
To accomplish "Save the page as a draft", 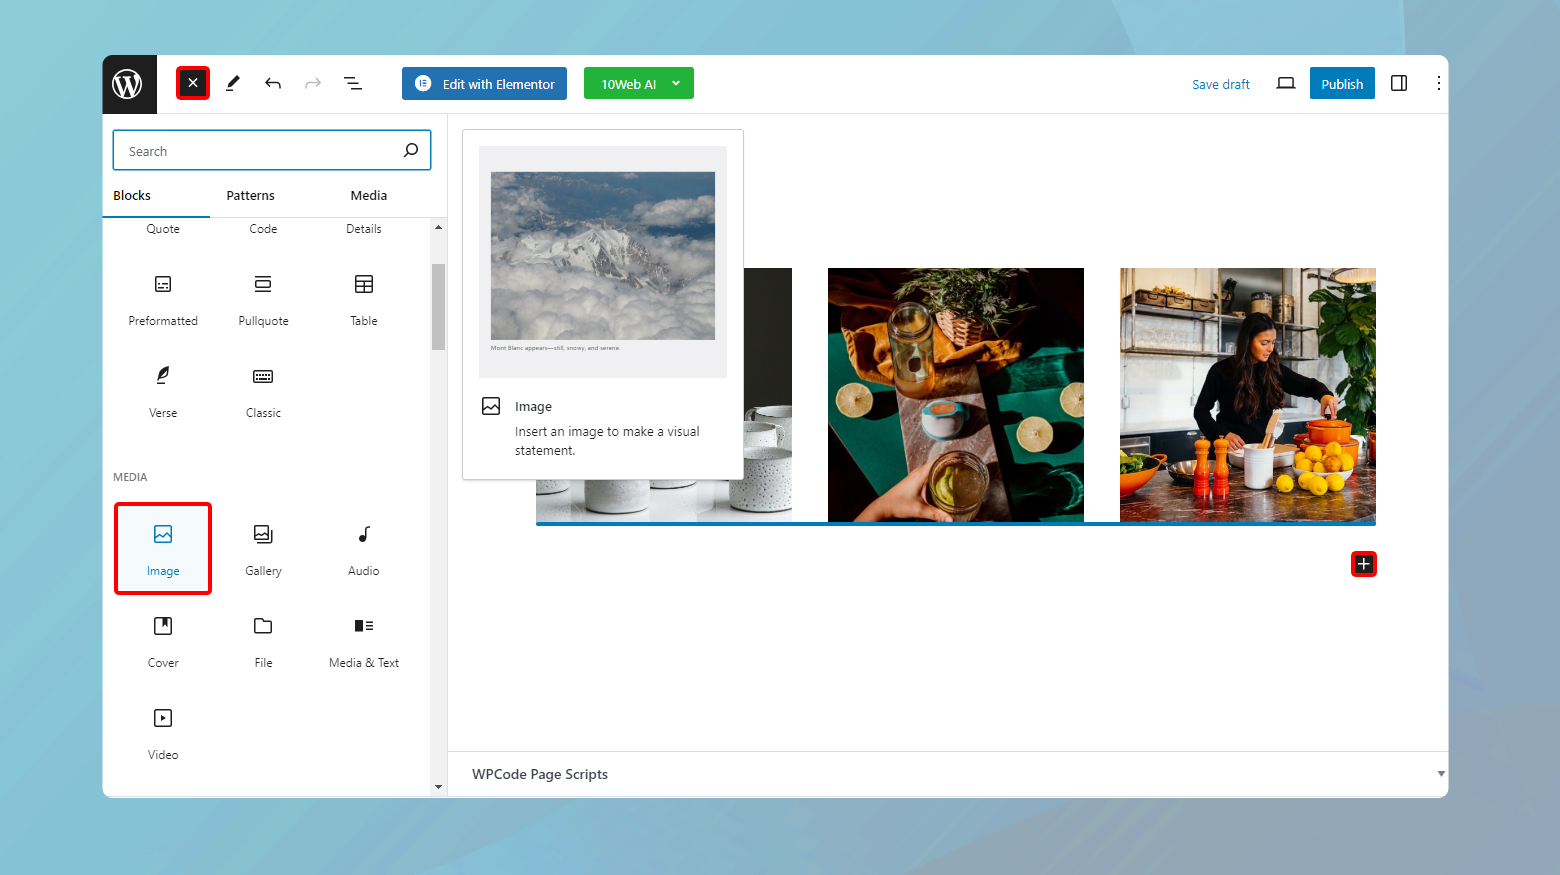I will (x=1220, y=84).
